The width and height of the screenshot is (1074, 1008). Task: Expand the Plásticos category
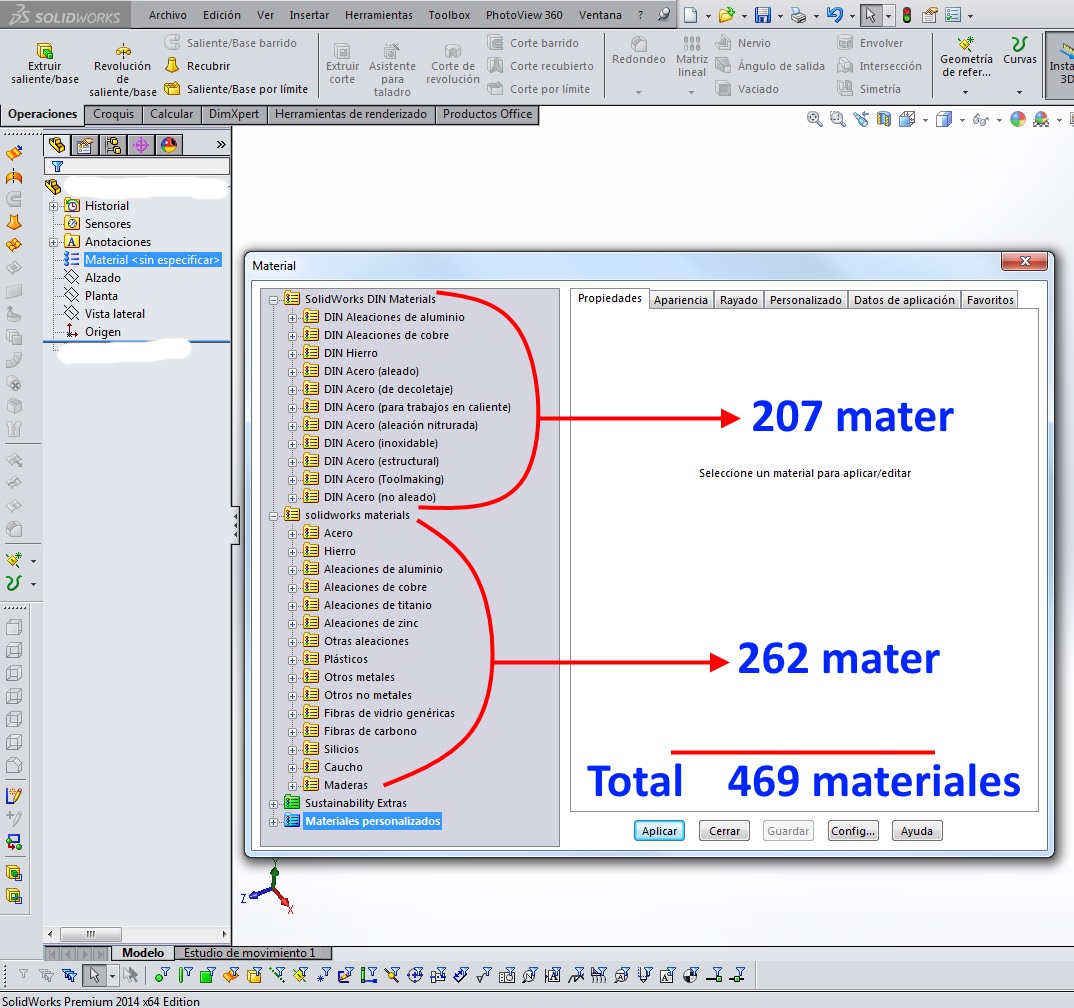292,660
